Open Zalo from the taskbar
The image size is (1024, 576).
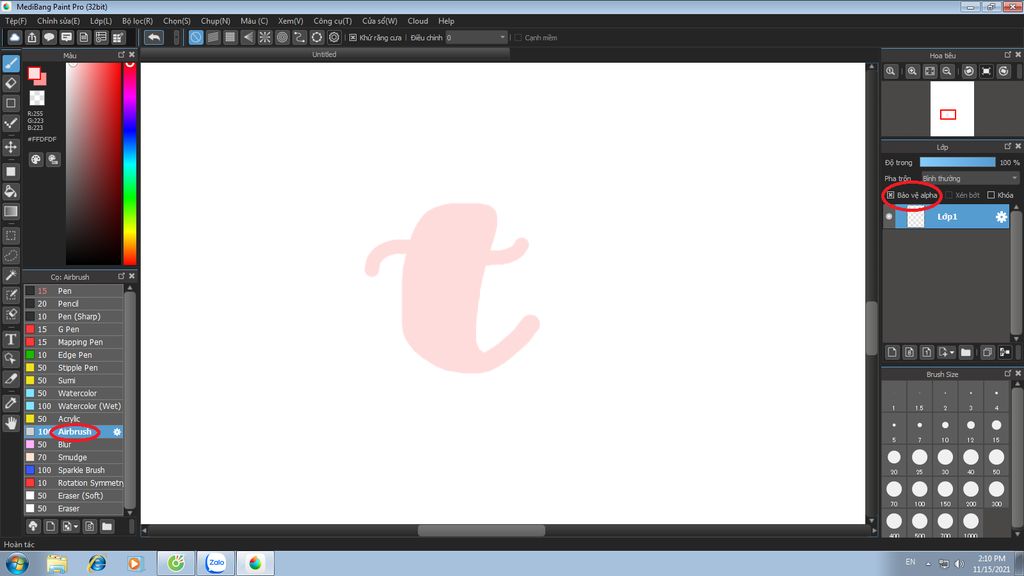[216, 563]
